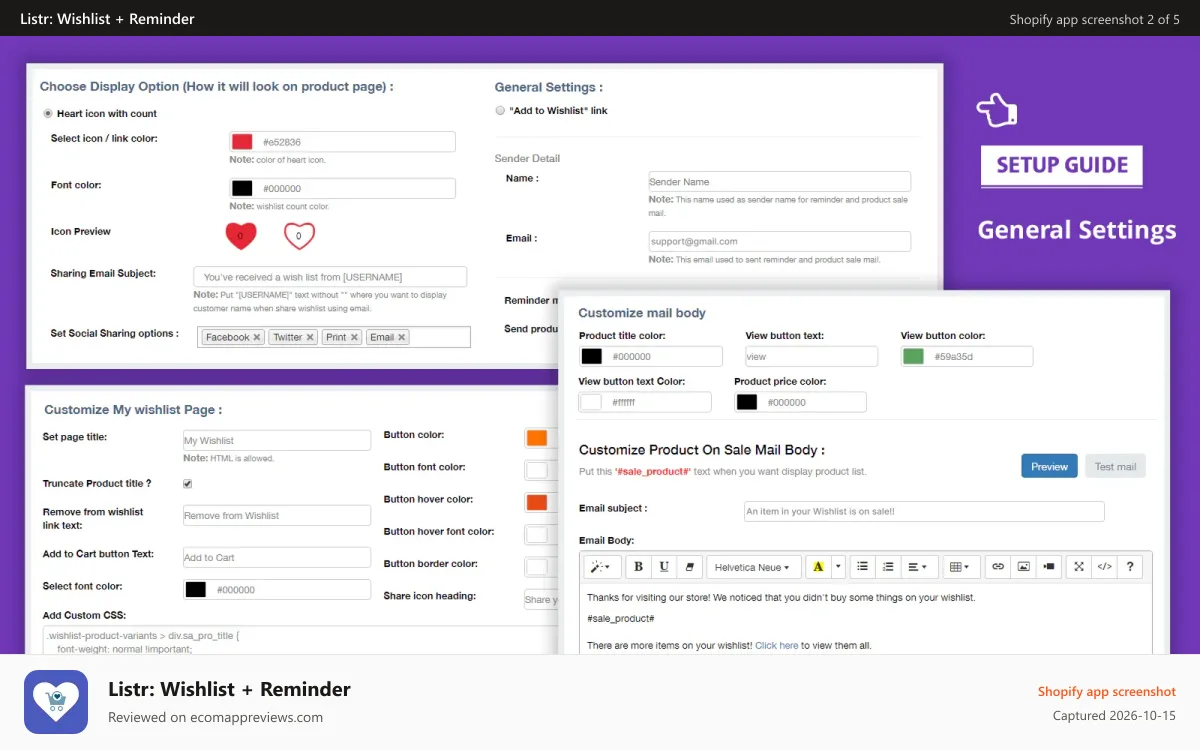
Task: Click the Preview button
Action: pos(1049,466)
